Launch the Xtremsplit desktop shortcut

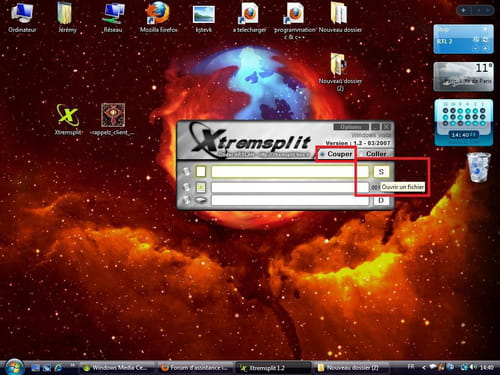click(68, 119)
